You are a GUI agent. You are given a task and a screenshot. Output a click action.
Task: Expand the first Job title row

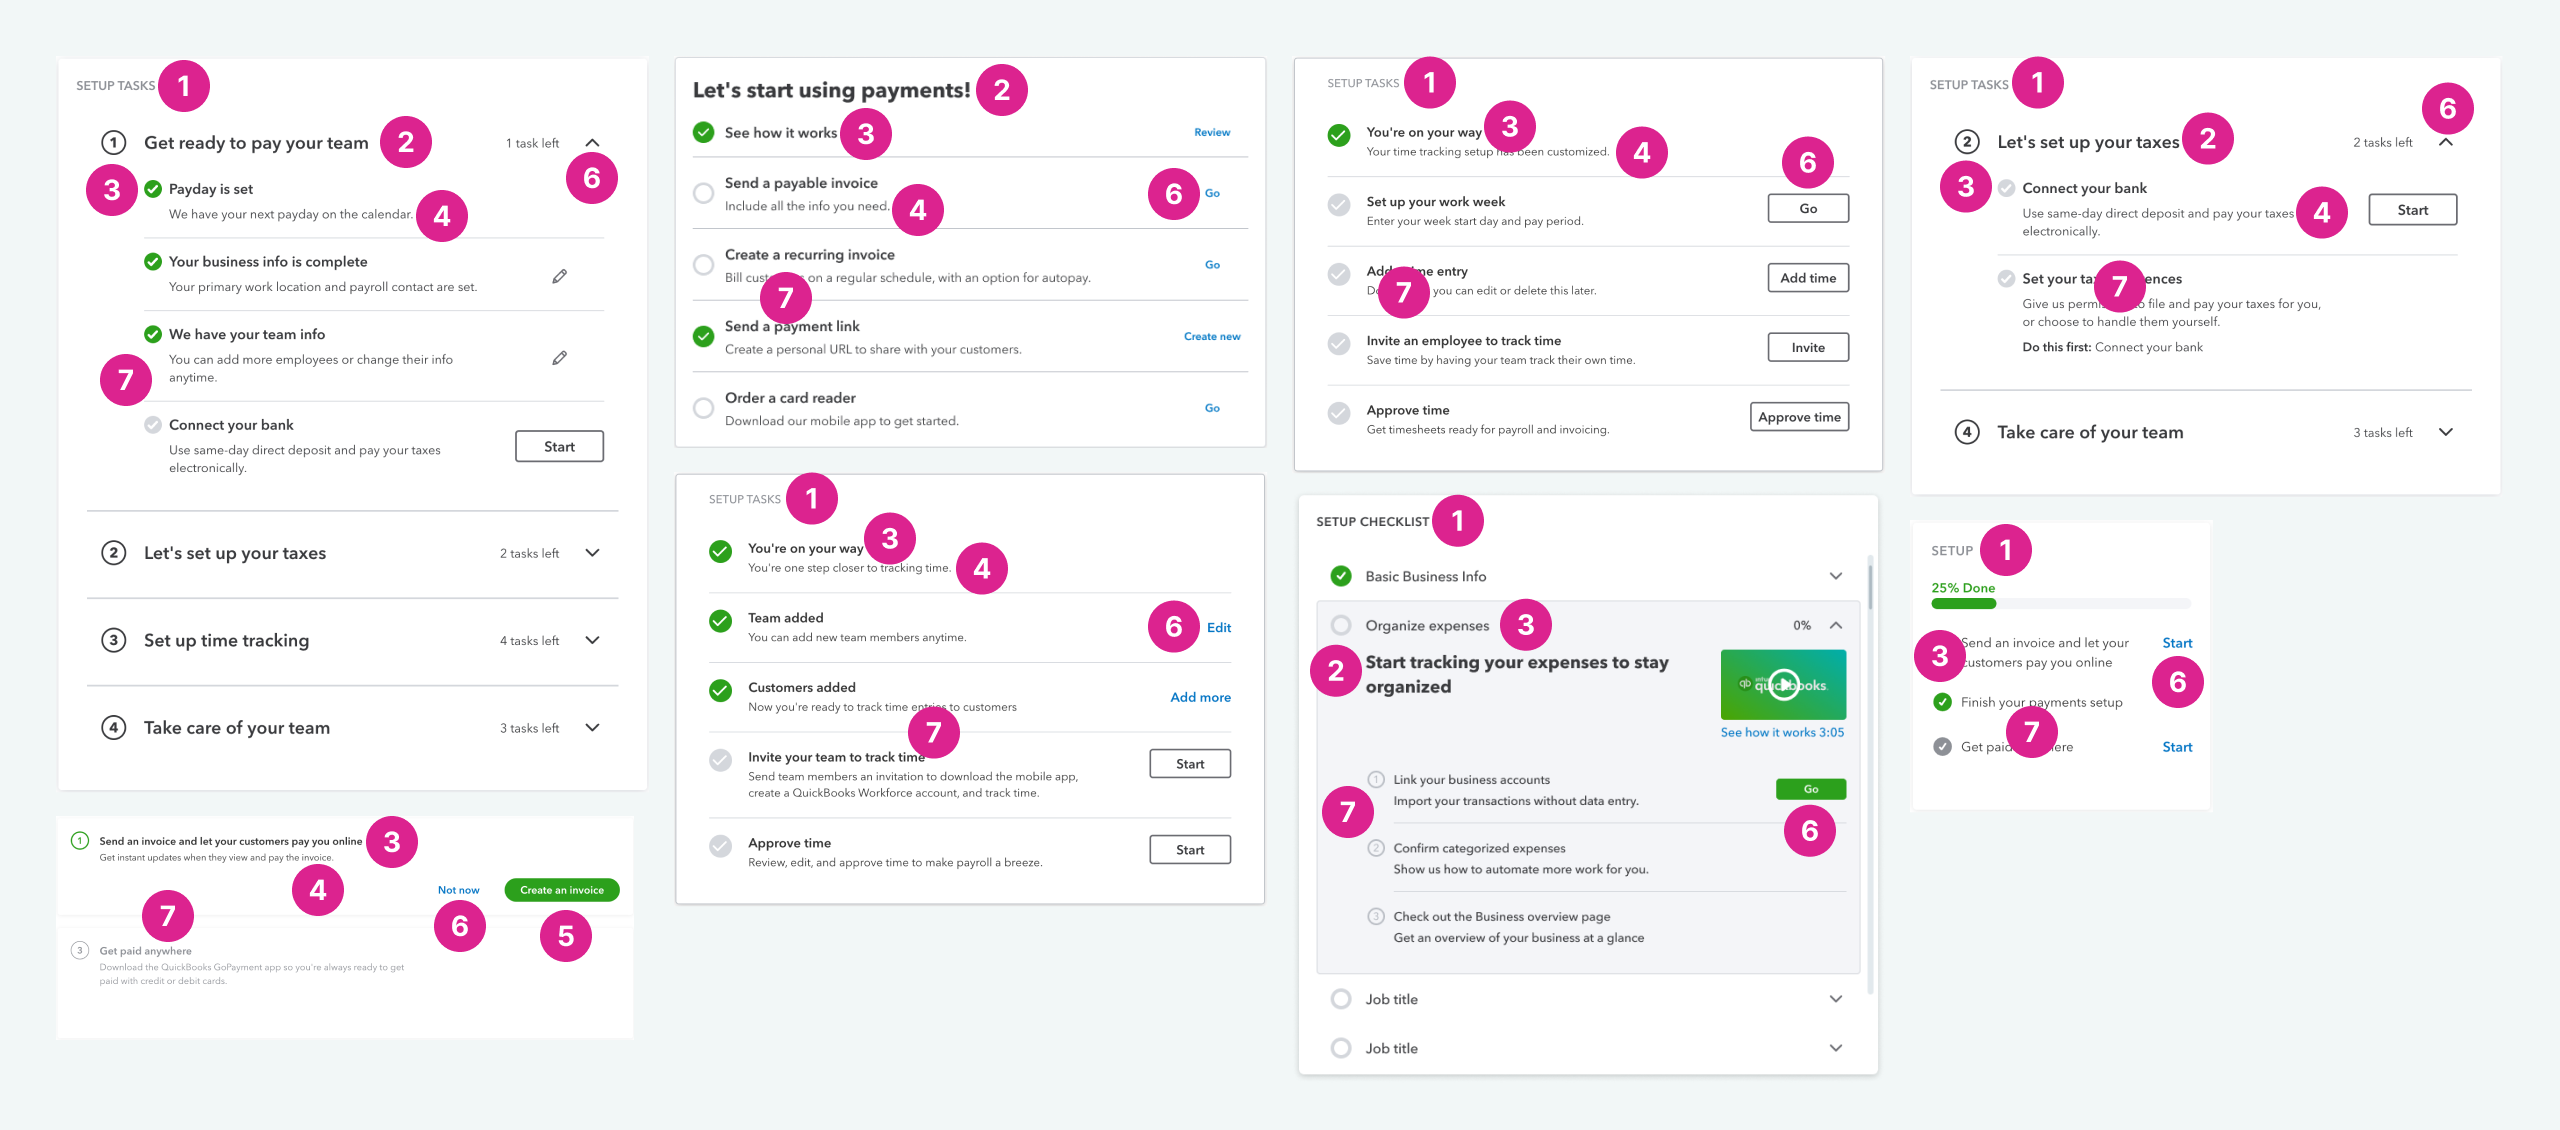[1835, 999]
